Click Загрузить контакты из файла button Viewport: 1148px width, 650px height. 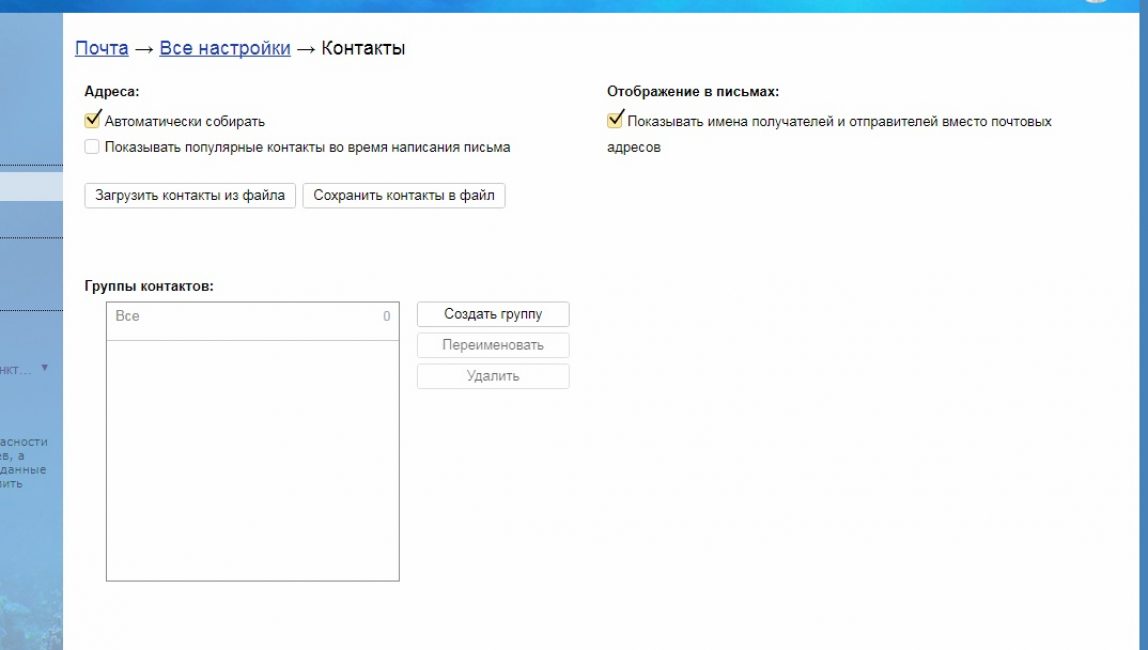(x=190, y=195)
